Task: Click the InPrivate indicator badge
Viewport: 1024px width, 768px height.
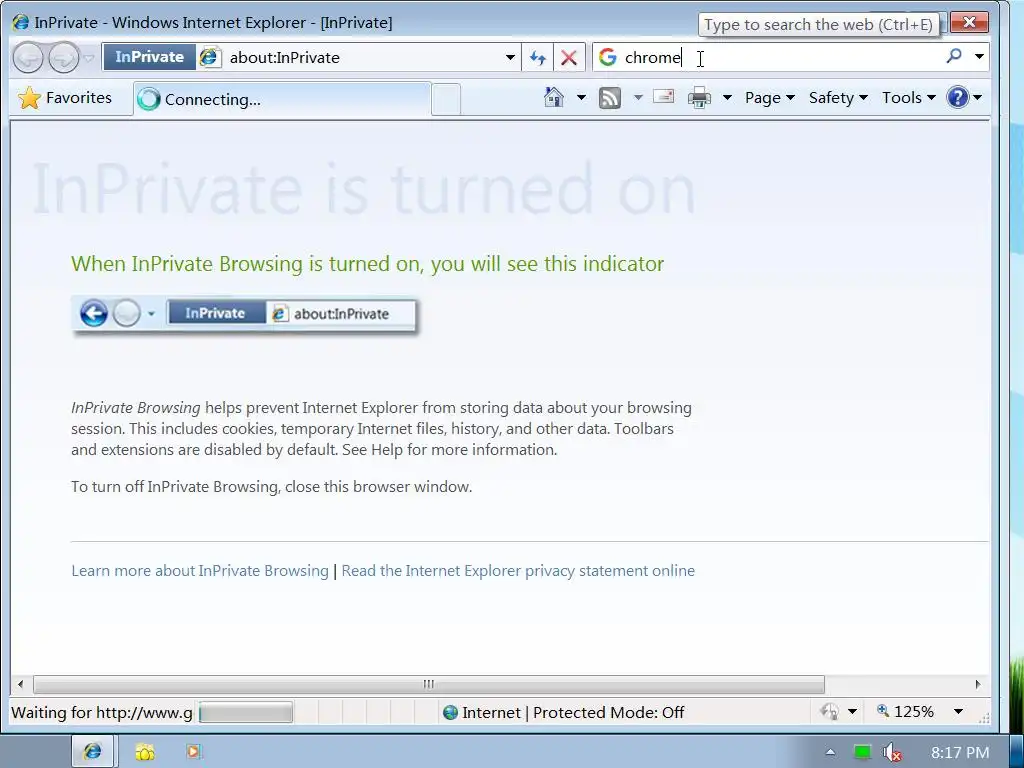Action: 150,57
